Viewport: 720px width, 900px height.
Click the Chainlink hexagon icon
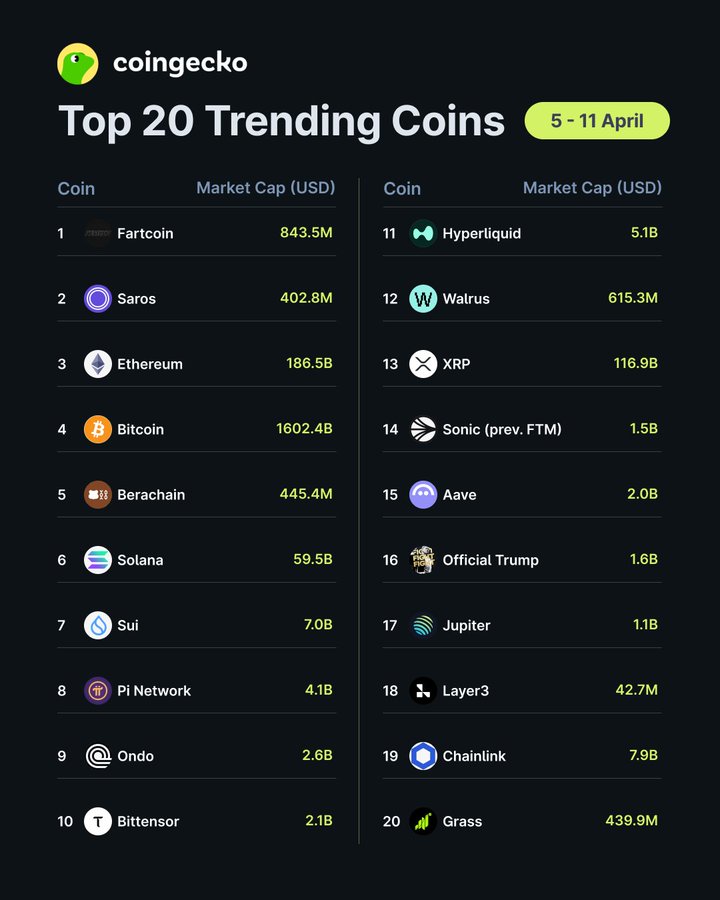[423, 756]
